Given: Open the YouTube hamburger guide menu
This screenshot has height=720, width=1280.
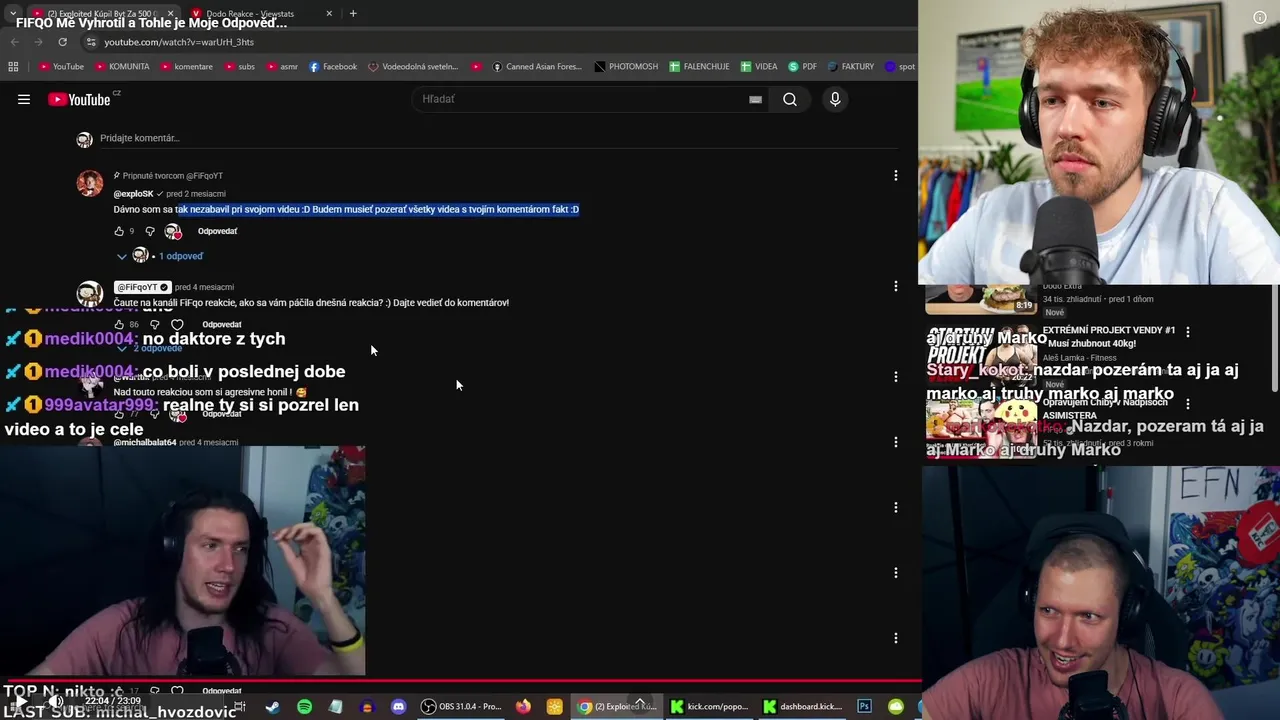Looking at the screenshot, I should tap(24, 99).
